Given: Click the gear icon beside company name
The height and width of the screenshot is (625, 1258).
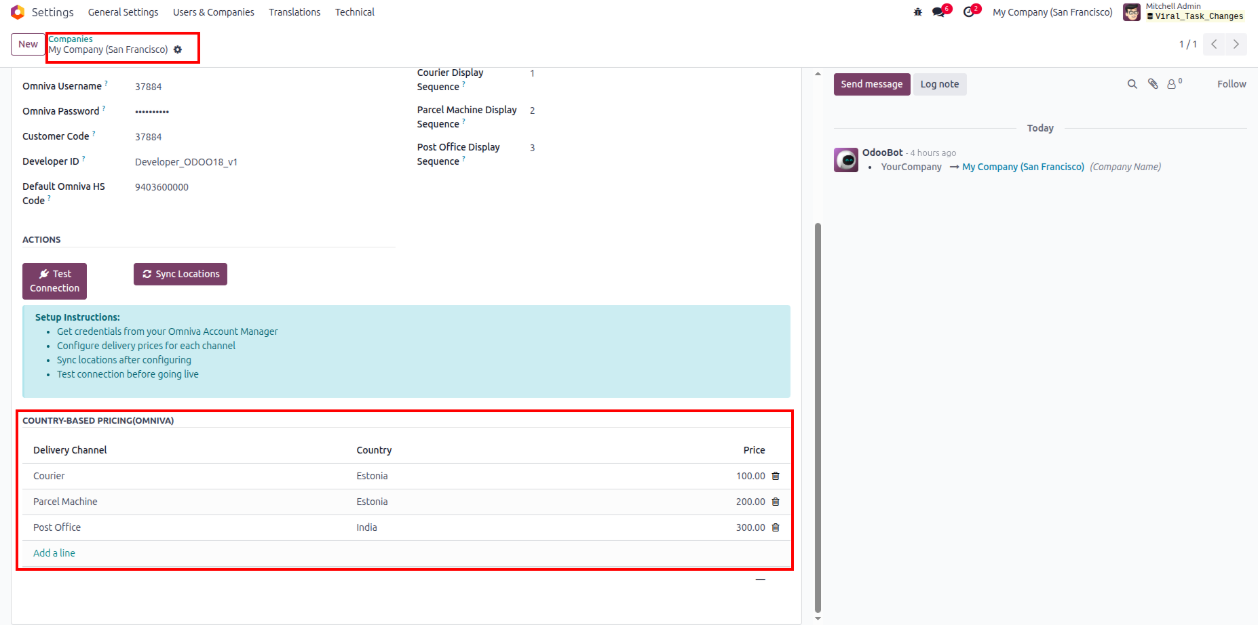Looking at the screenshot, I should 178,49.
